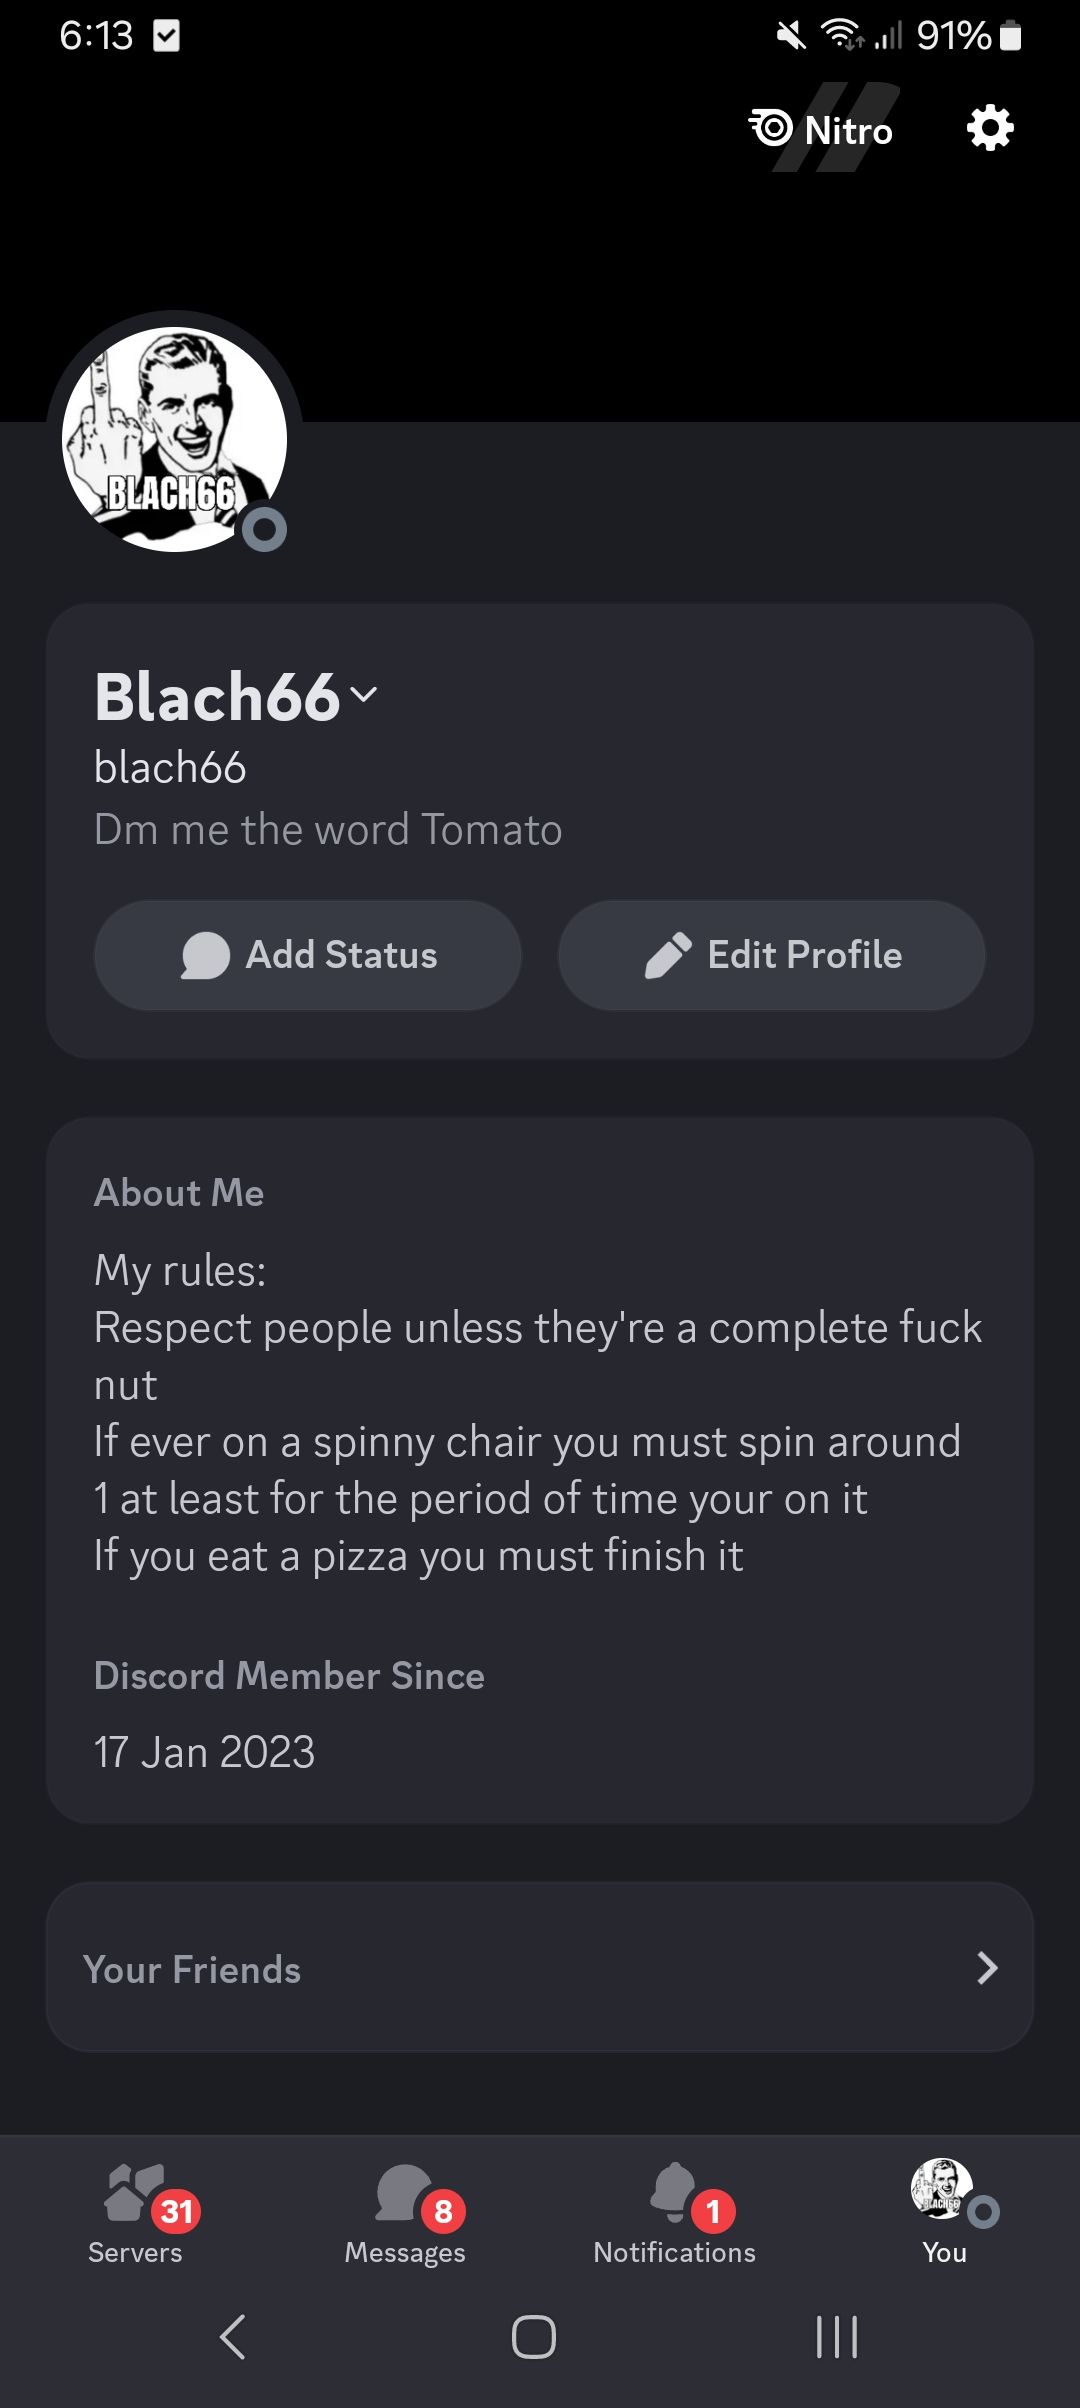Expand the Blach66 account switcher chevron
The height and width of the screenshot is (2408, 1080).
[364, 694]
